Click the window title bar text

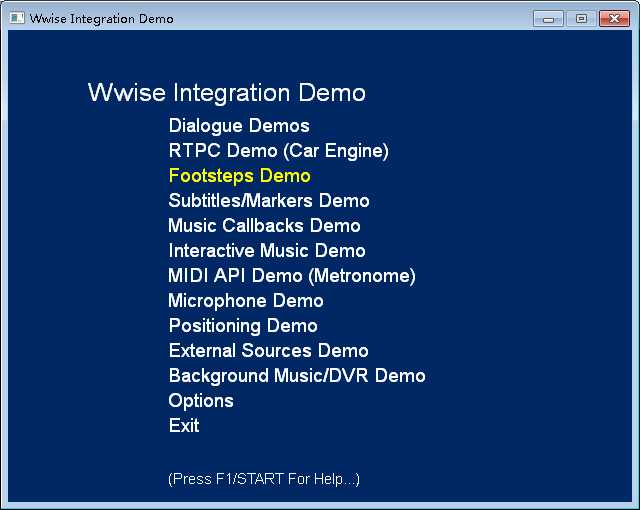pos(102,19)
